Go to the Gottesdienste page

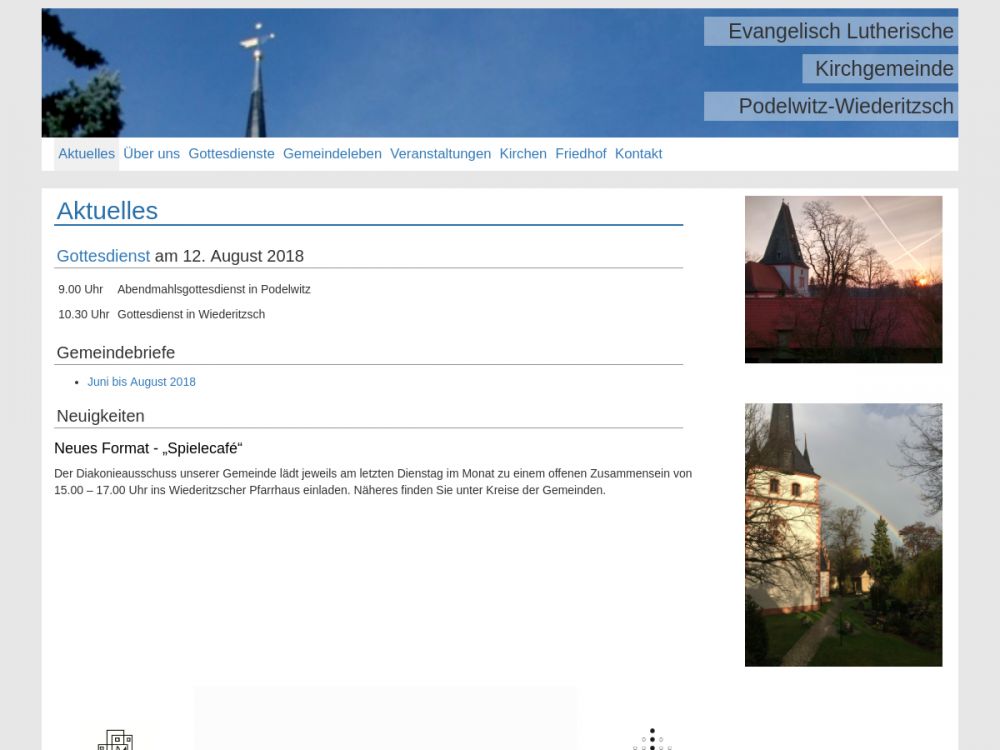(231, 154)
